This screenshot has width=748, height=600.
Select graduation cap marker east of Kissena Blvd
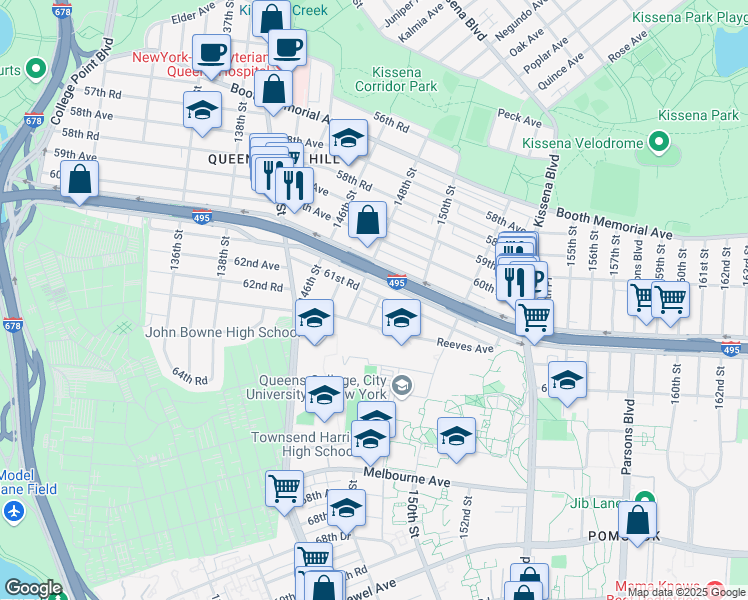(x=567, y=383)
